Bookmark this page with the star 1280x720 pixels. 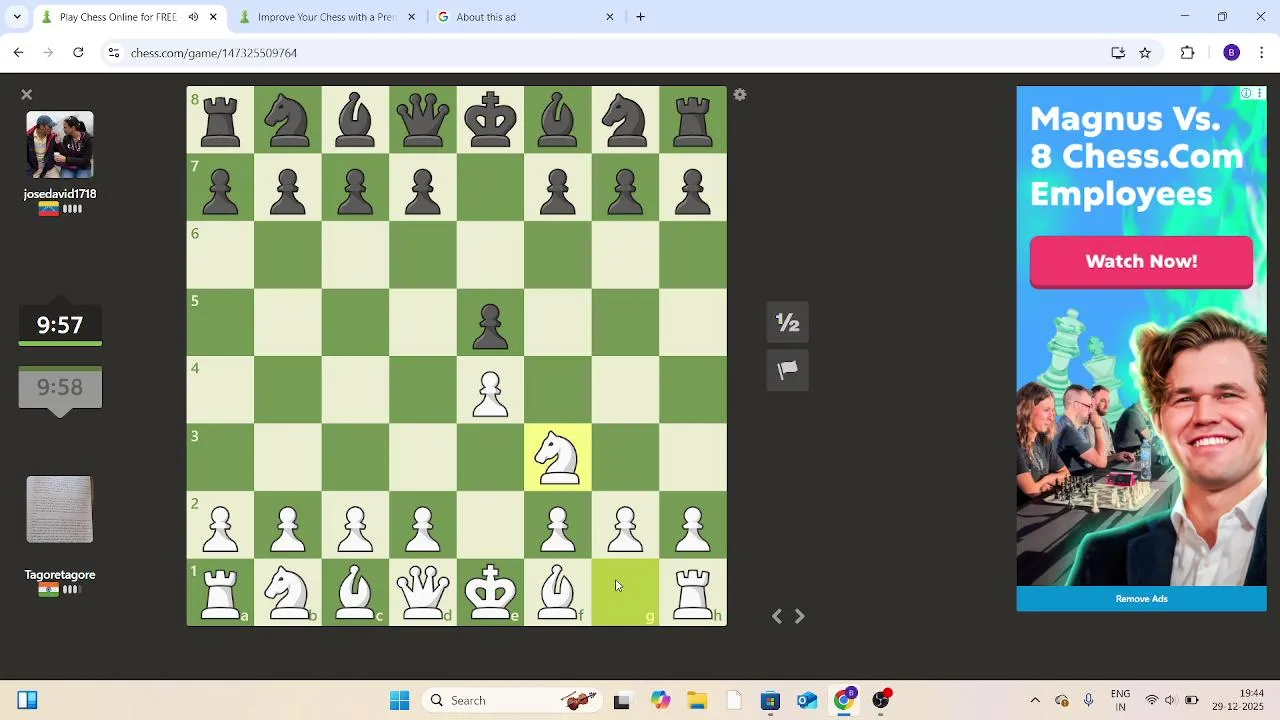(x=1145, y=53)
